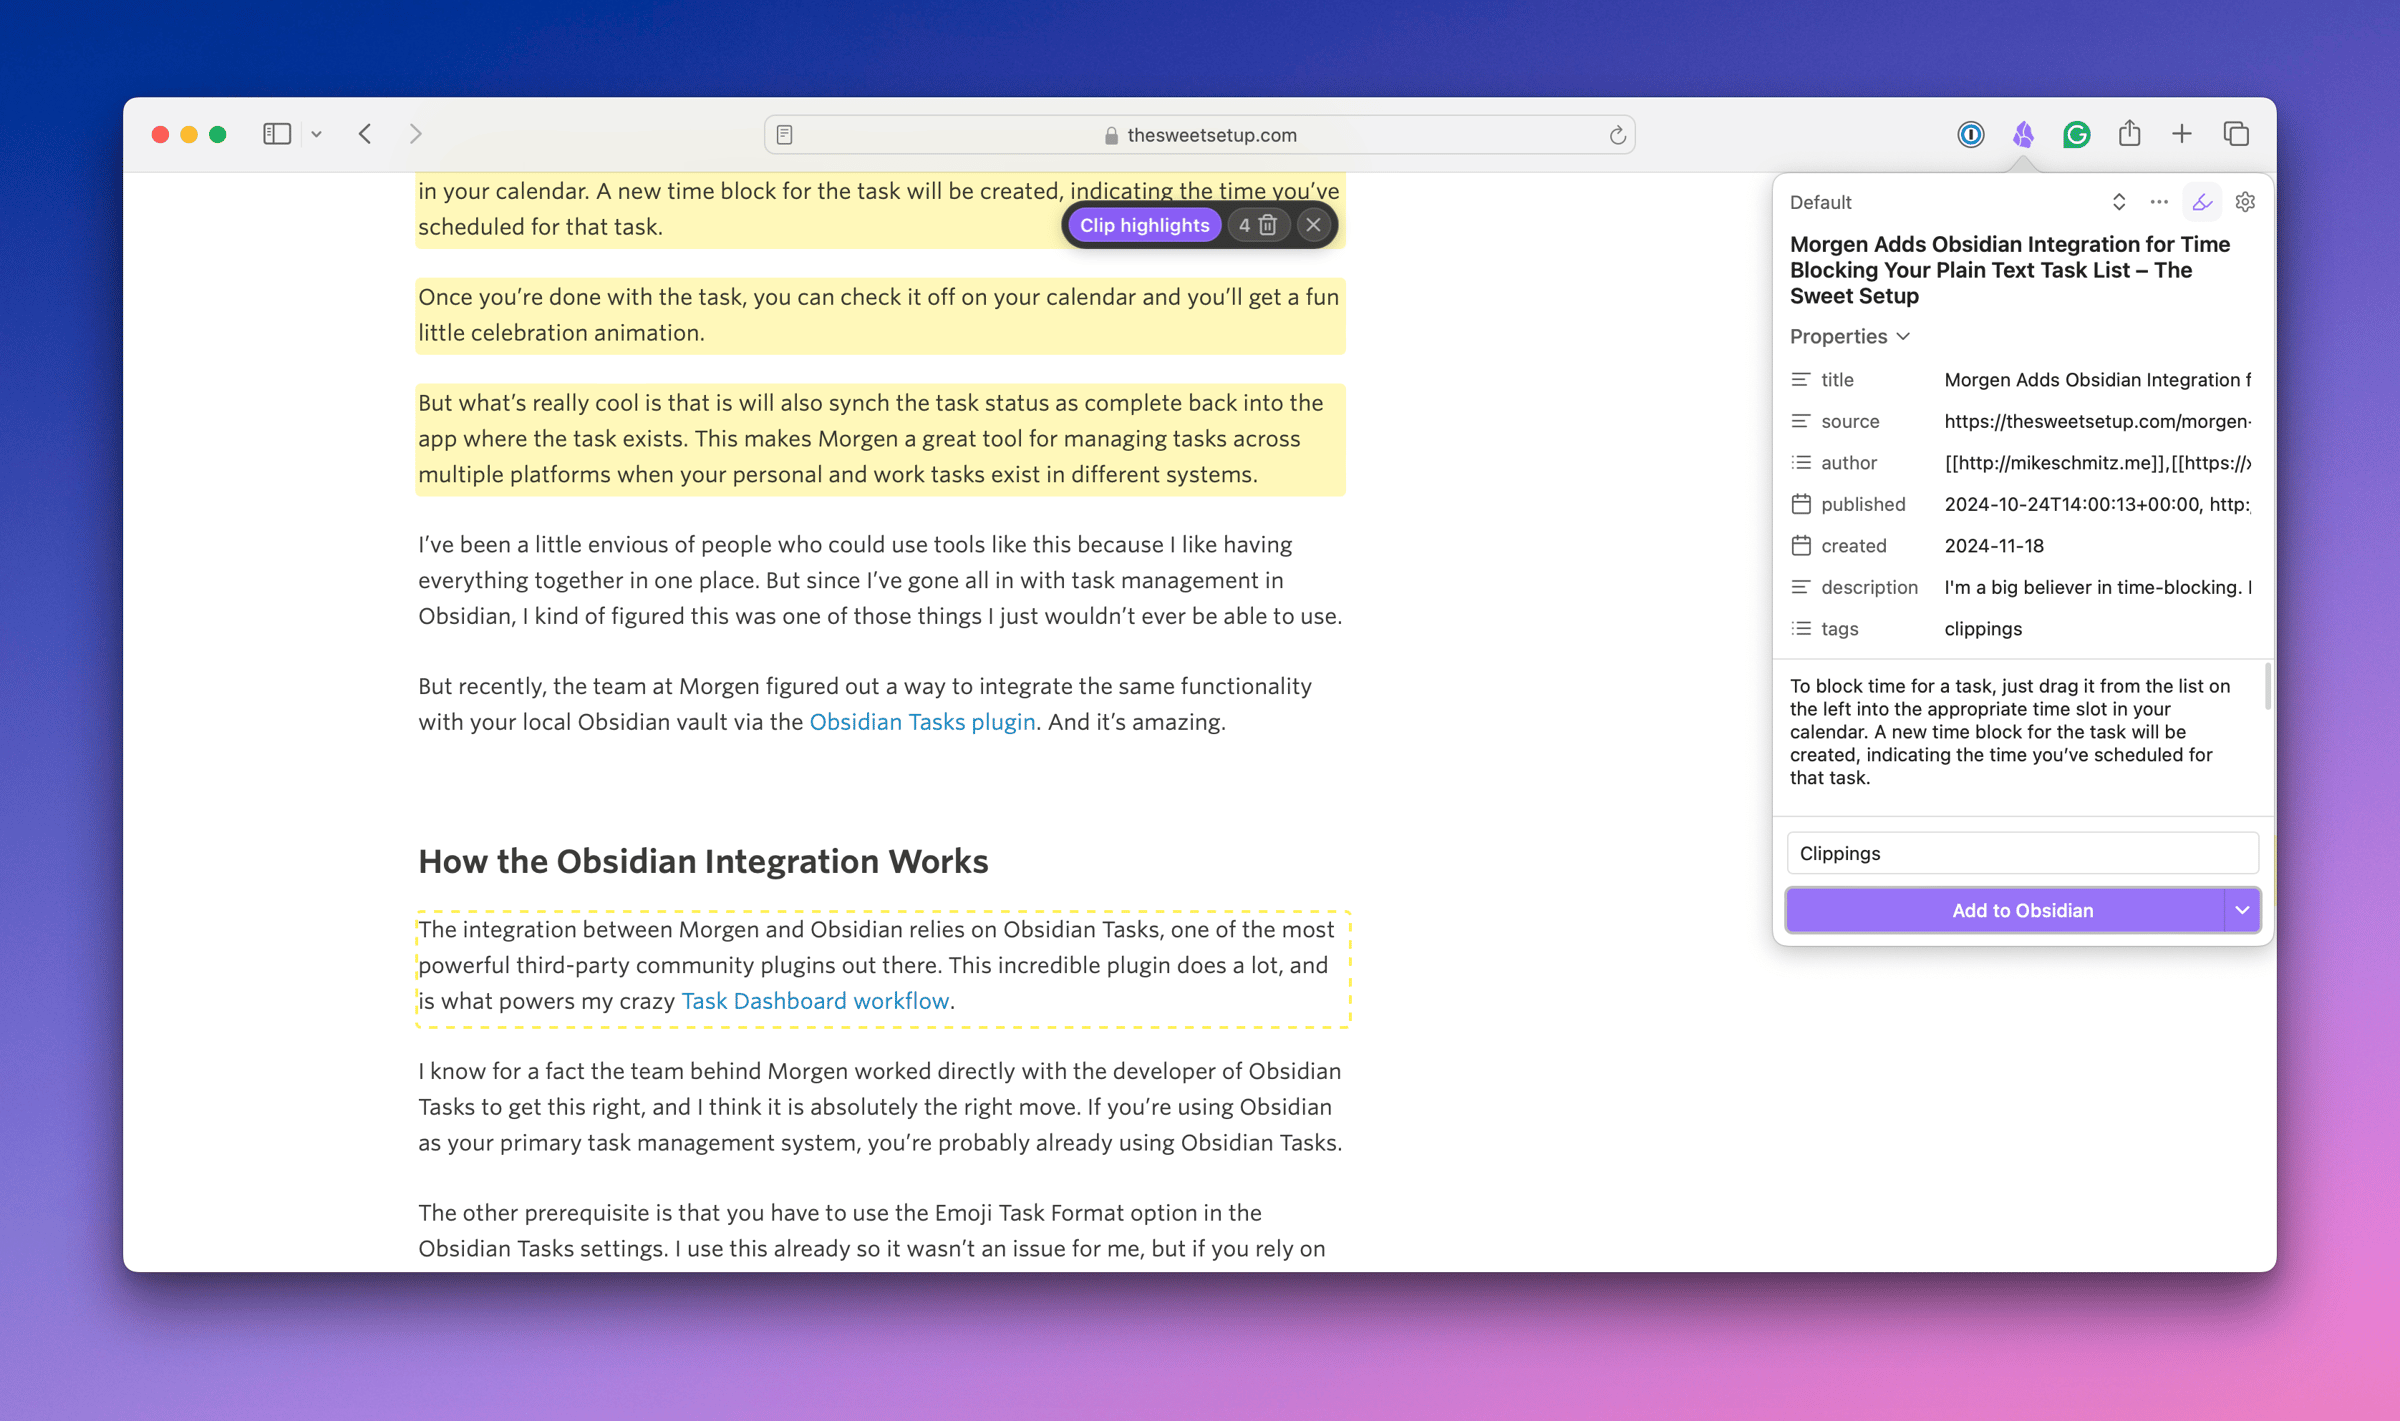Open the Default template selector

[x=1957, y=202]
